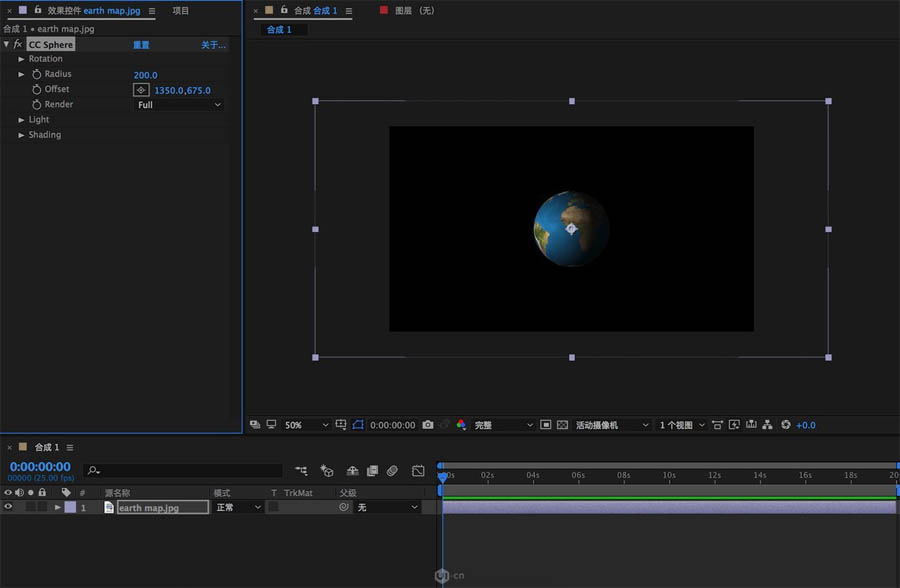The height and width of the screenshot is (588, 900).
Task: Open the 50% magnification dropdown
Action: tap(306, 425)
